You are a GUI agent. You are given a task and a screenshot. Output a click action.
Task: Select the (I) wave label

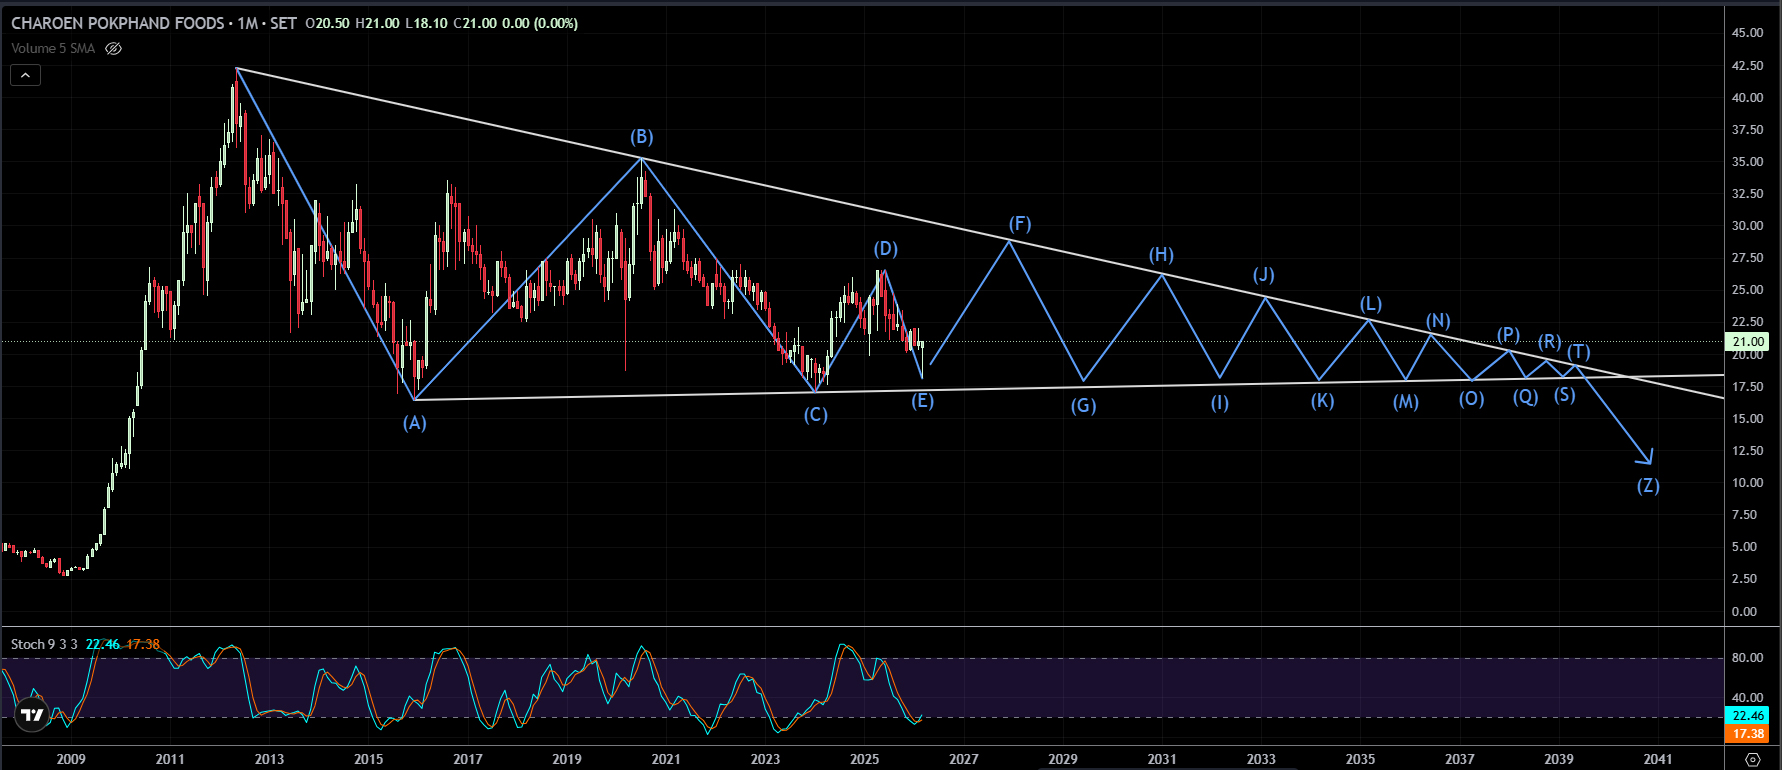[1220, 403]
